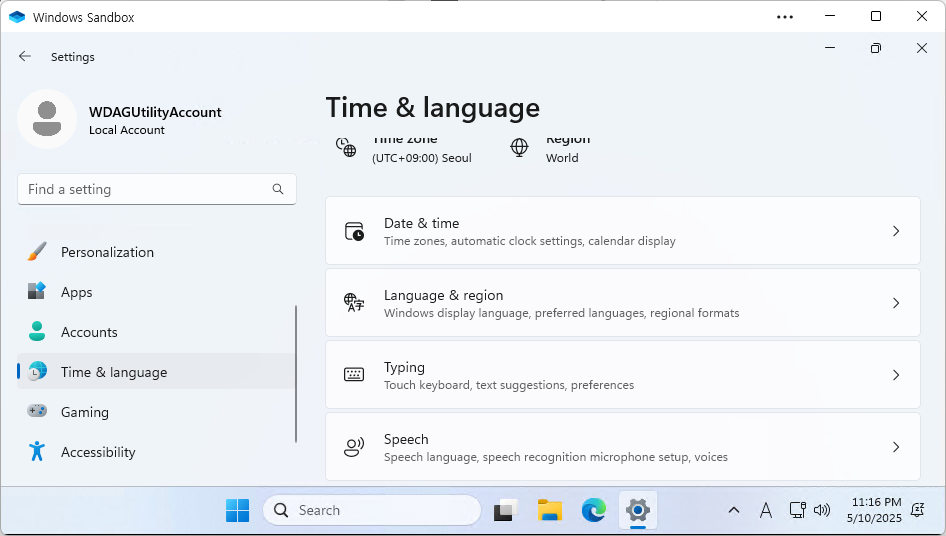946x536 pixels.
Task: Click the Accessibility figure icon
Action: point(37,451)
